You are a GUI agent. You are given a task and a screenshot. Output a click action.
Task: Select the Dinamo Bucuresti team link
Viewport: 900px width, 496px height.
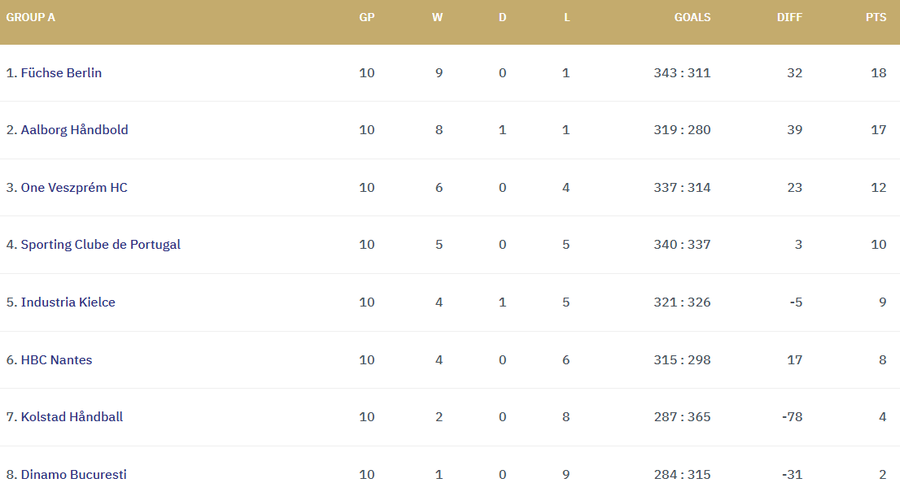click(74, 474)
